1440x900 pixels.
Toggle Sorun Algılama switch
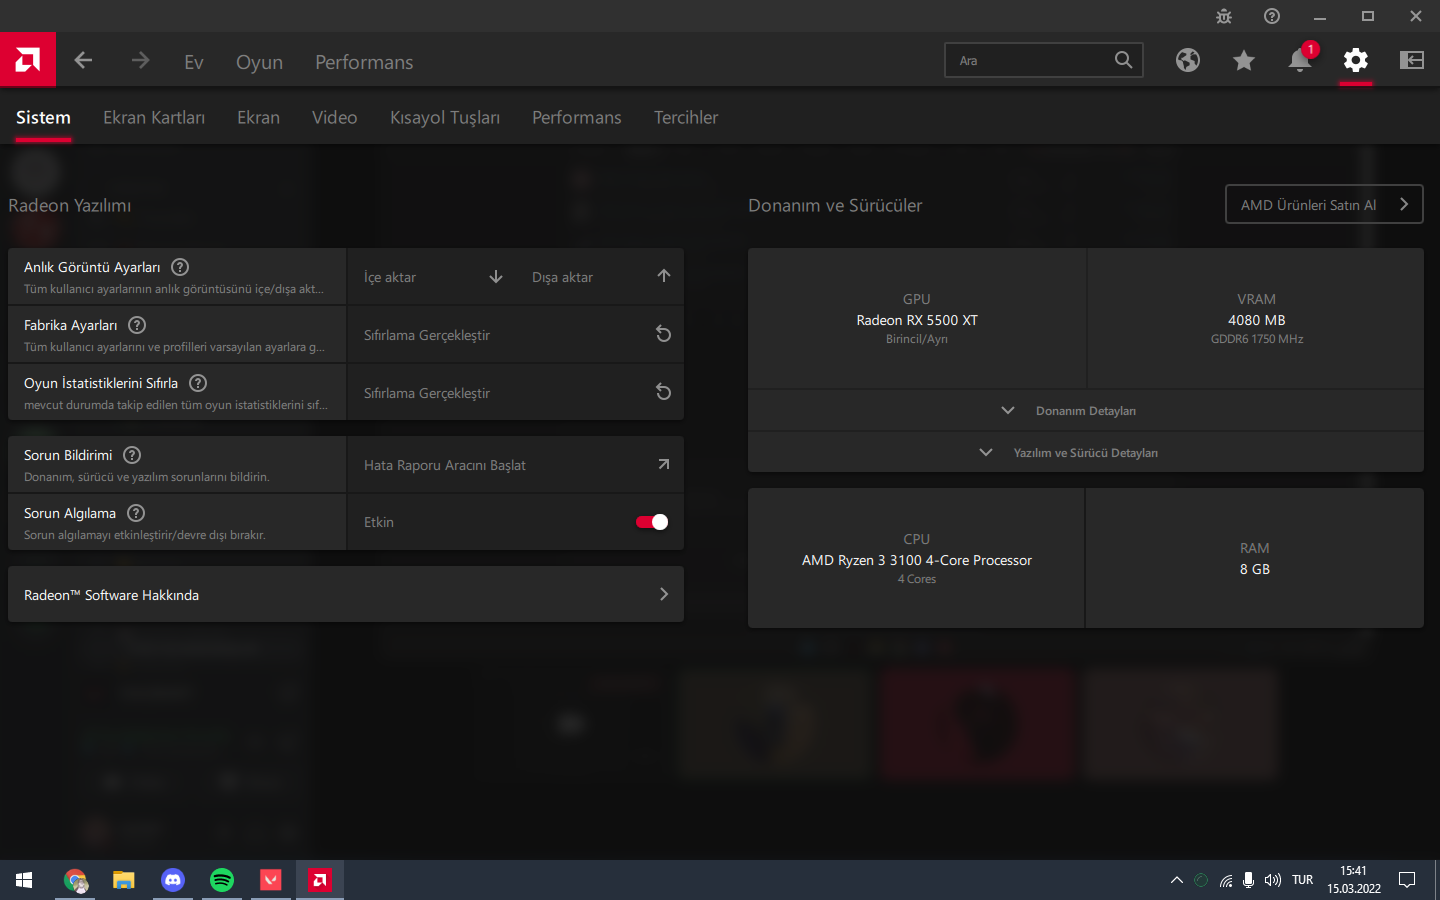pyautogui.click(x=652, y=522)
